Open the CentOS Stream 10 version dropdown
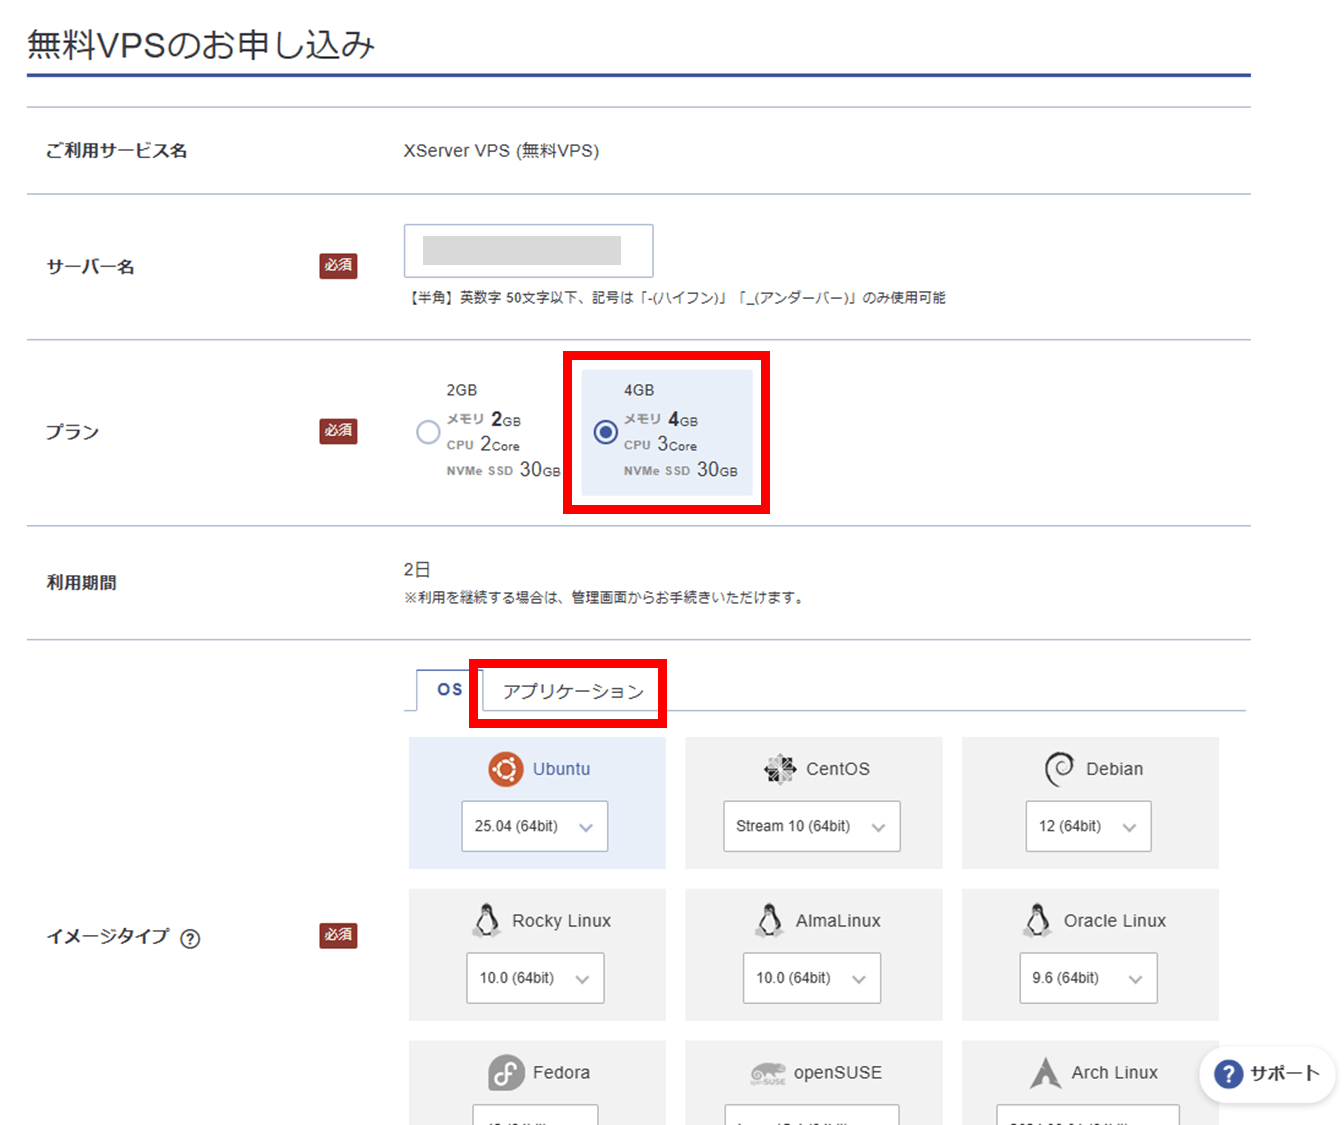 (811, 826)
